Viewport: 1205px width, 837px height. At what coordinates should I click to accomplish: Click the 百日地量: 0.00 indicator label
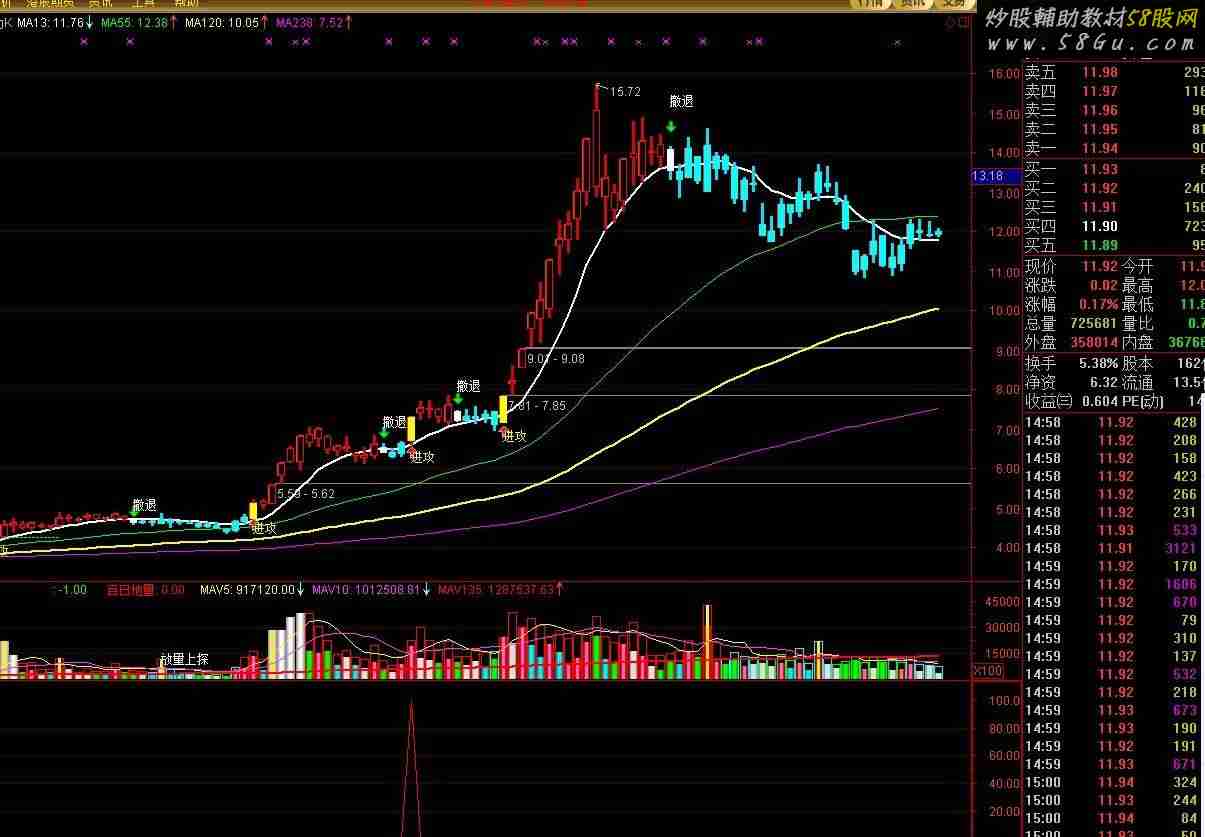coord(146,590)
